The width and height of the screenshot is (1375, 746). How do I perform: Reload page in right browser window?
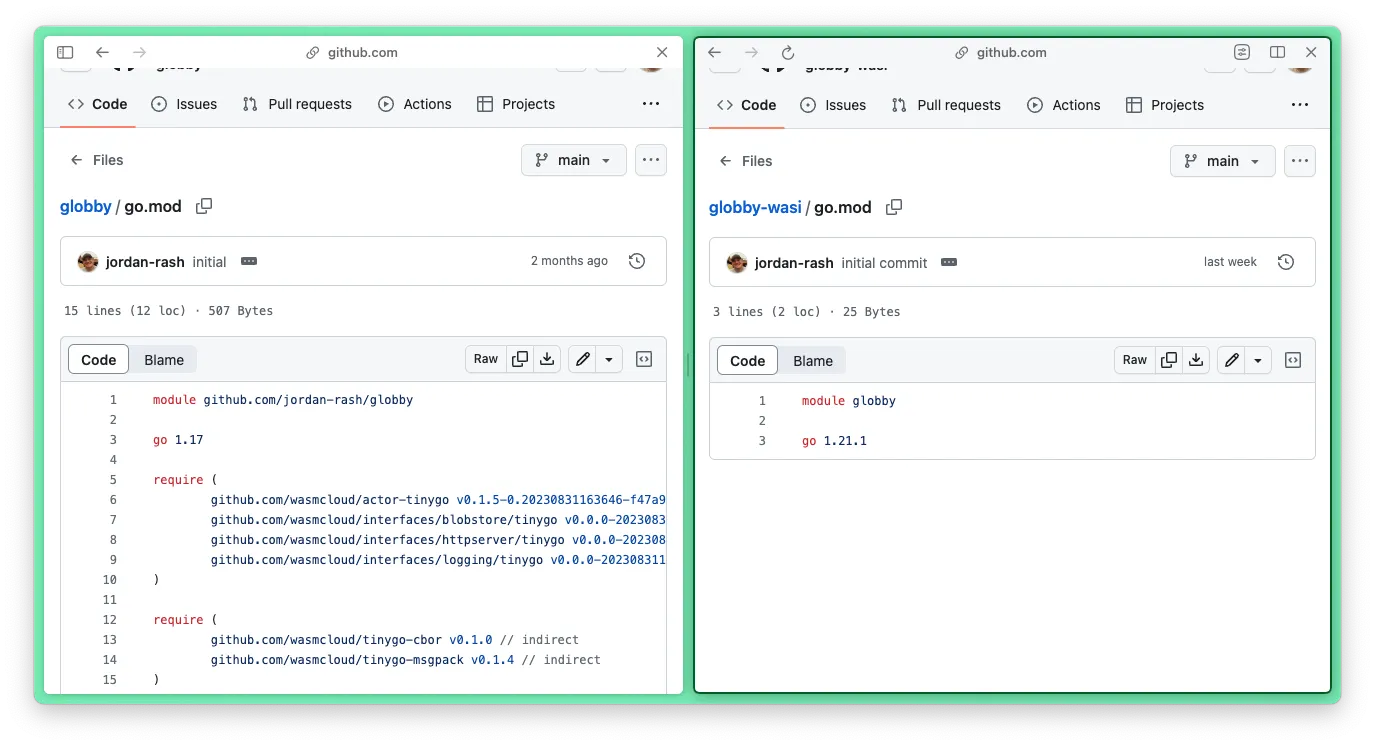coord(788,52)
